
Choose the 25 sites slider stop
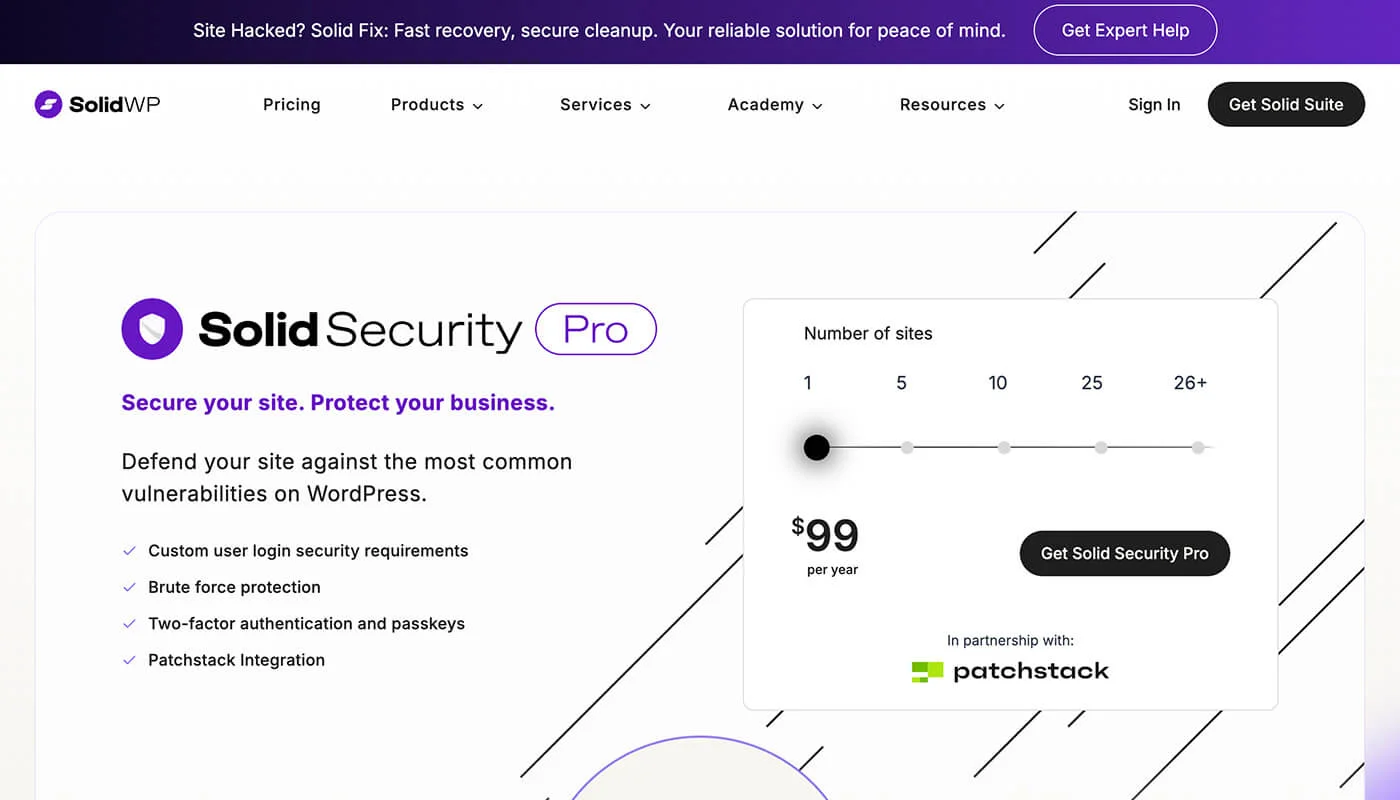(x=1101, y=448)
